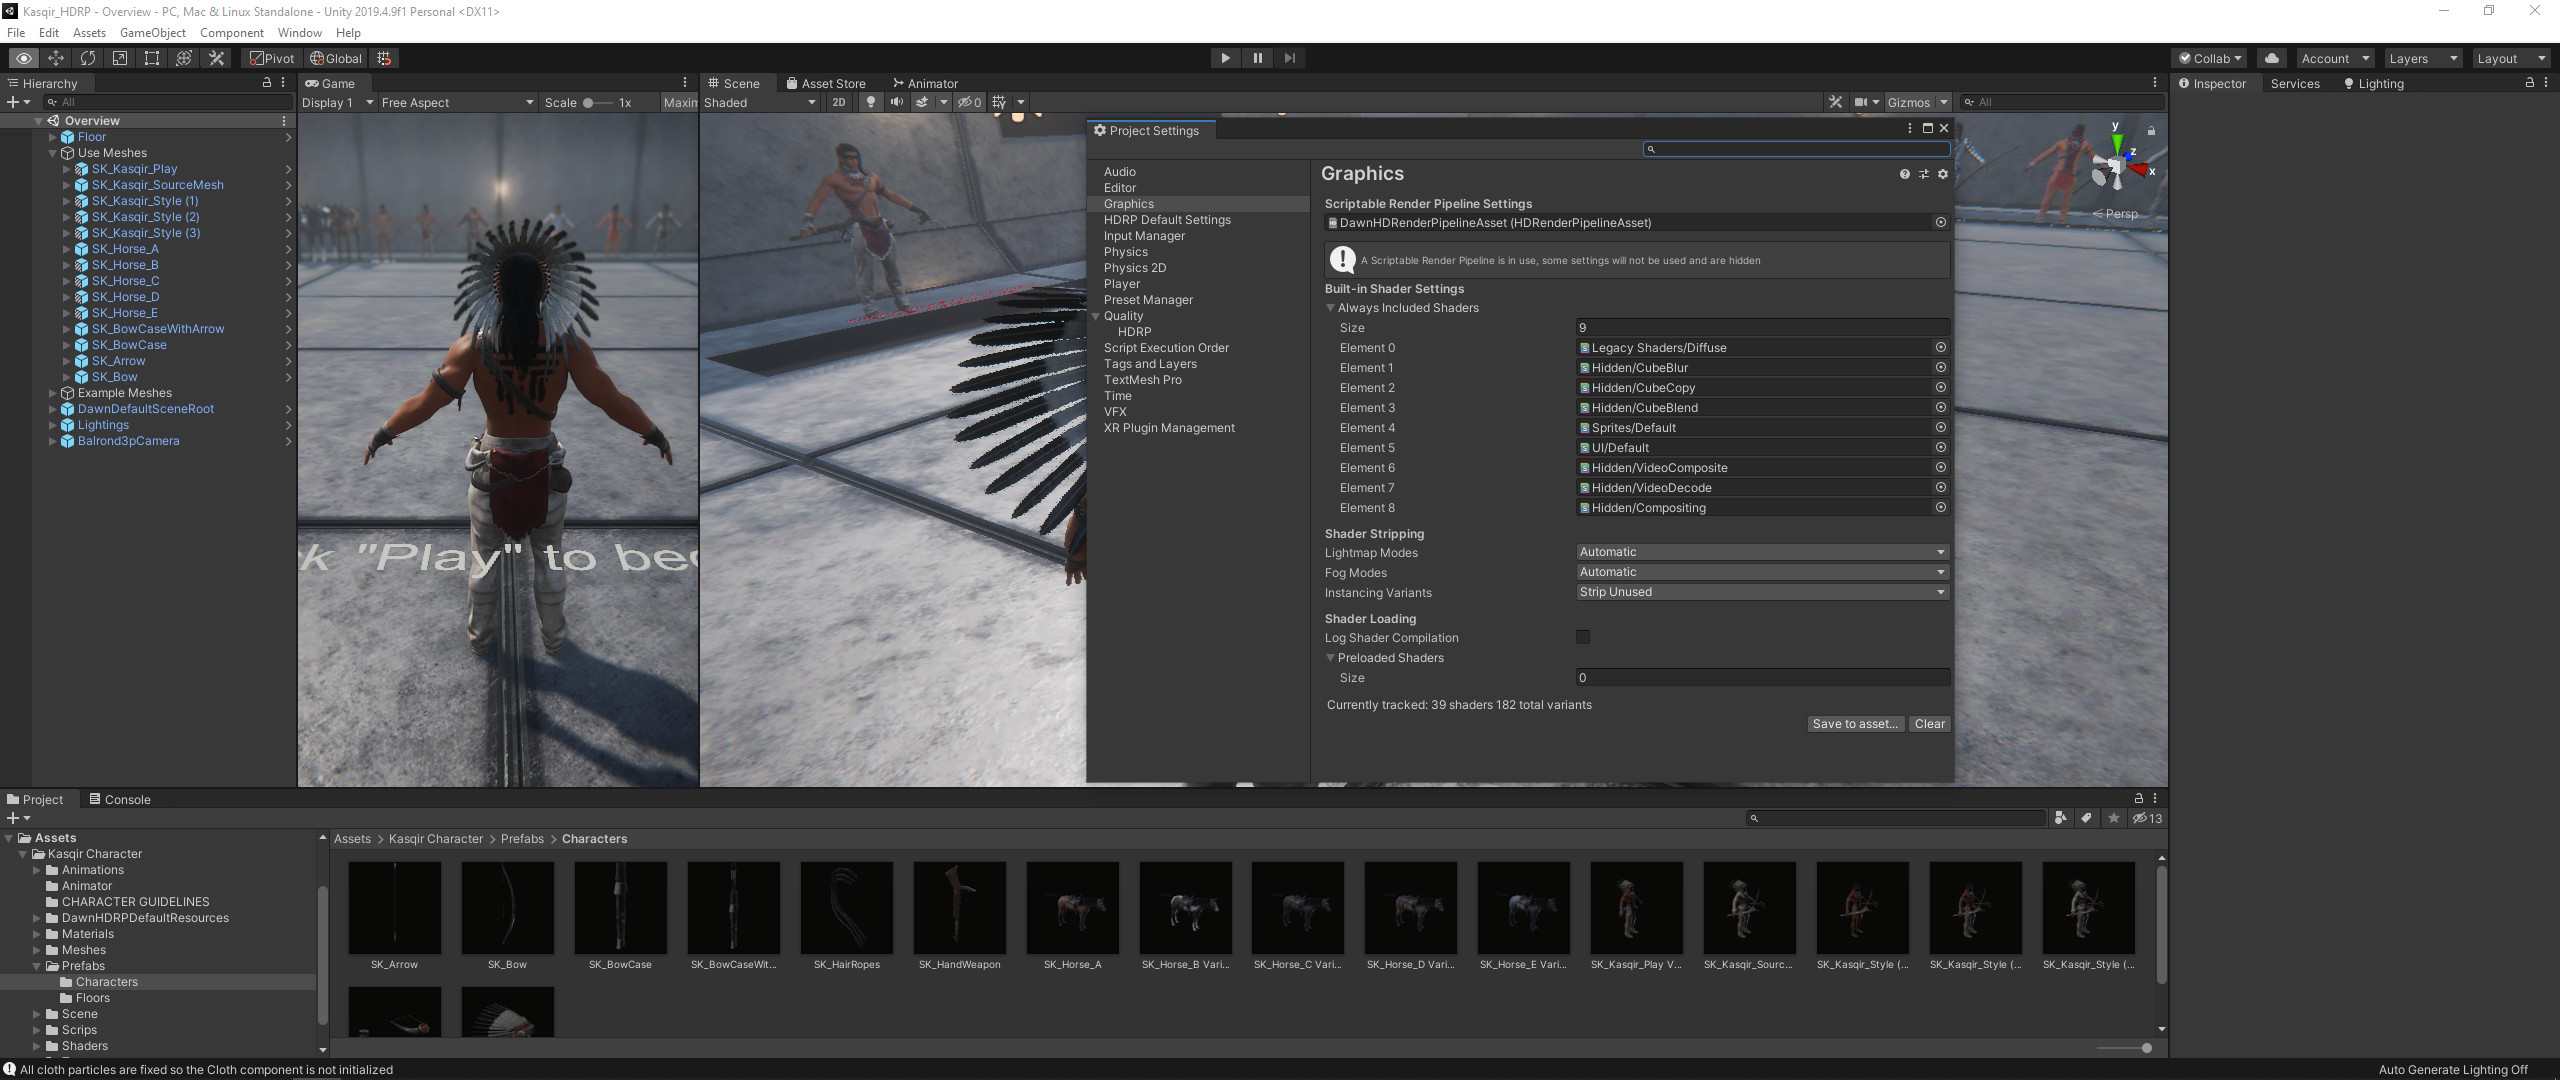Clear tracked shader variants

1929,724
